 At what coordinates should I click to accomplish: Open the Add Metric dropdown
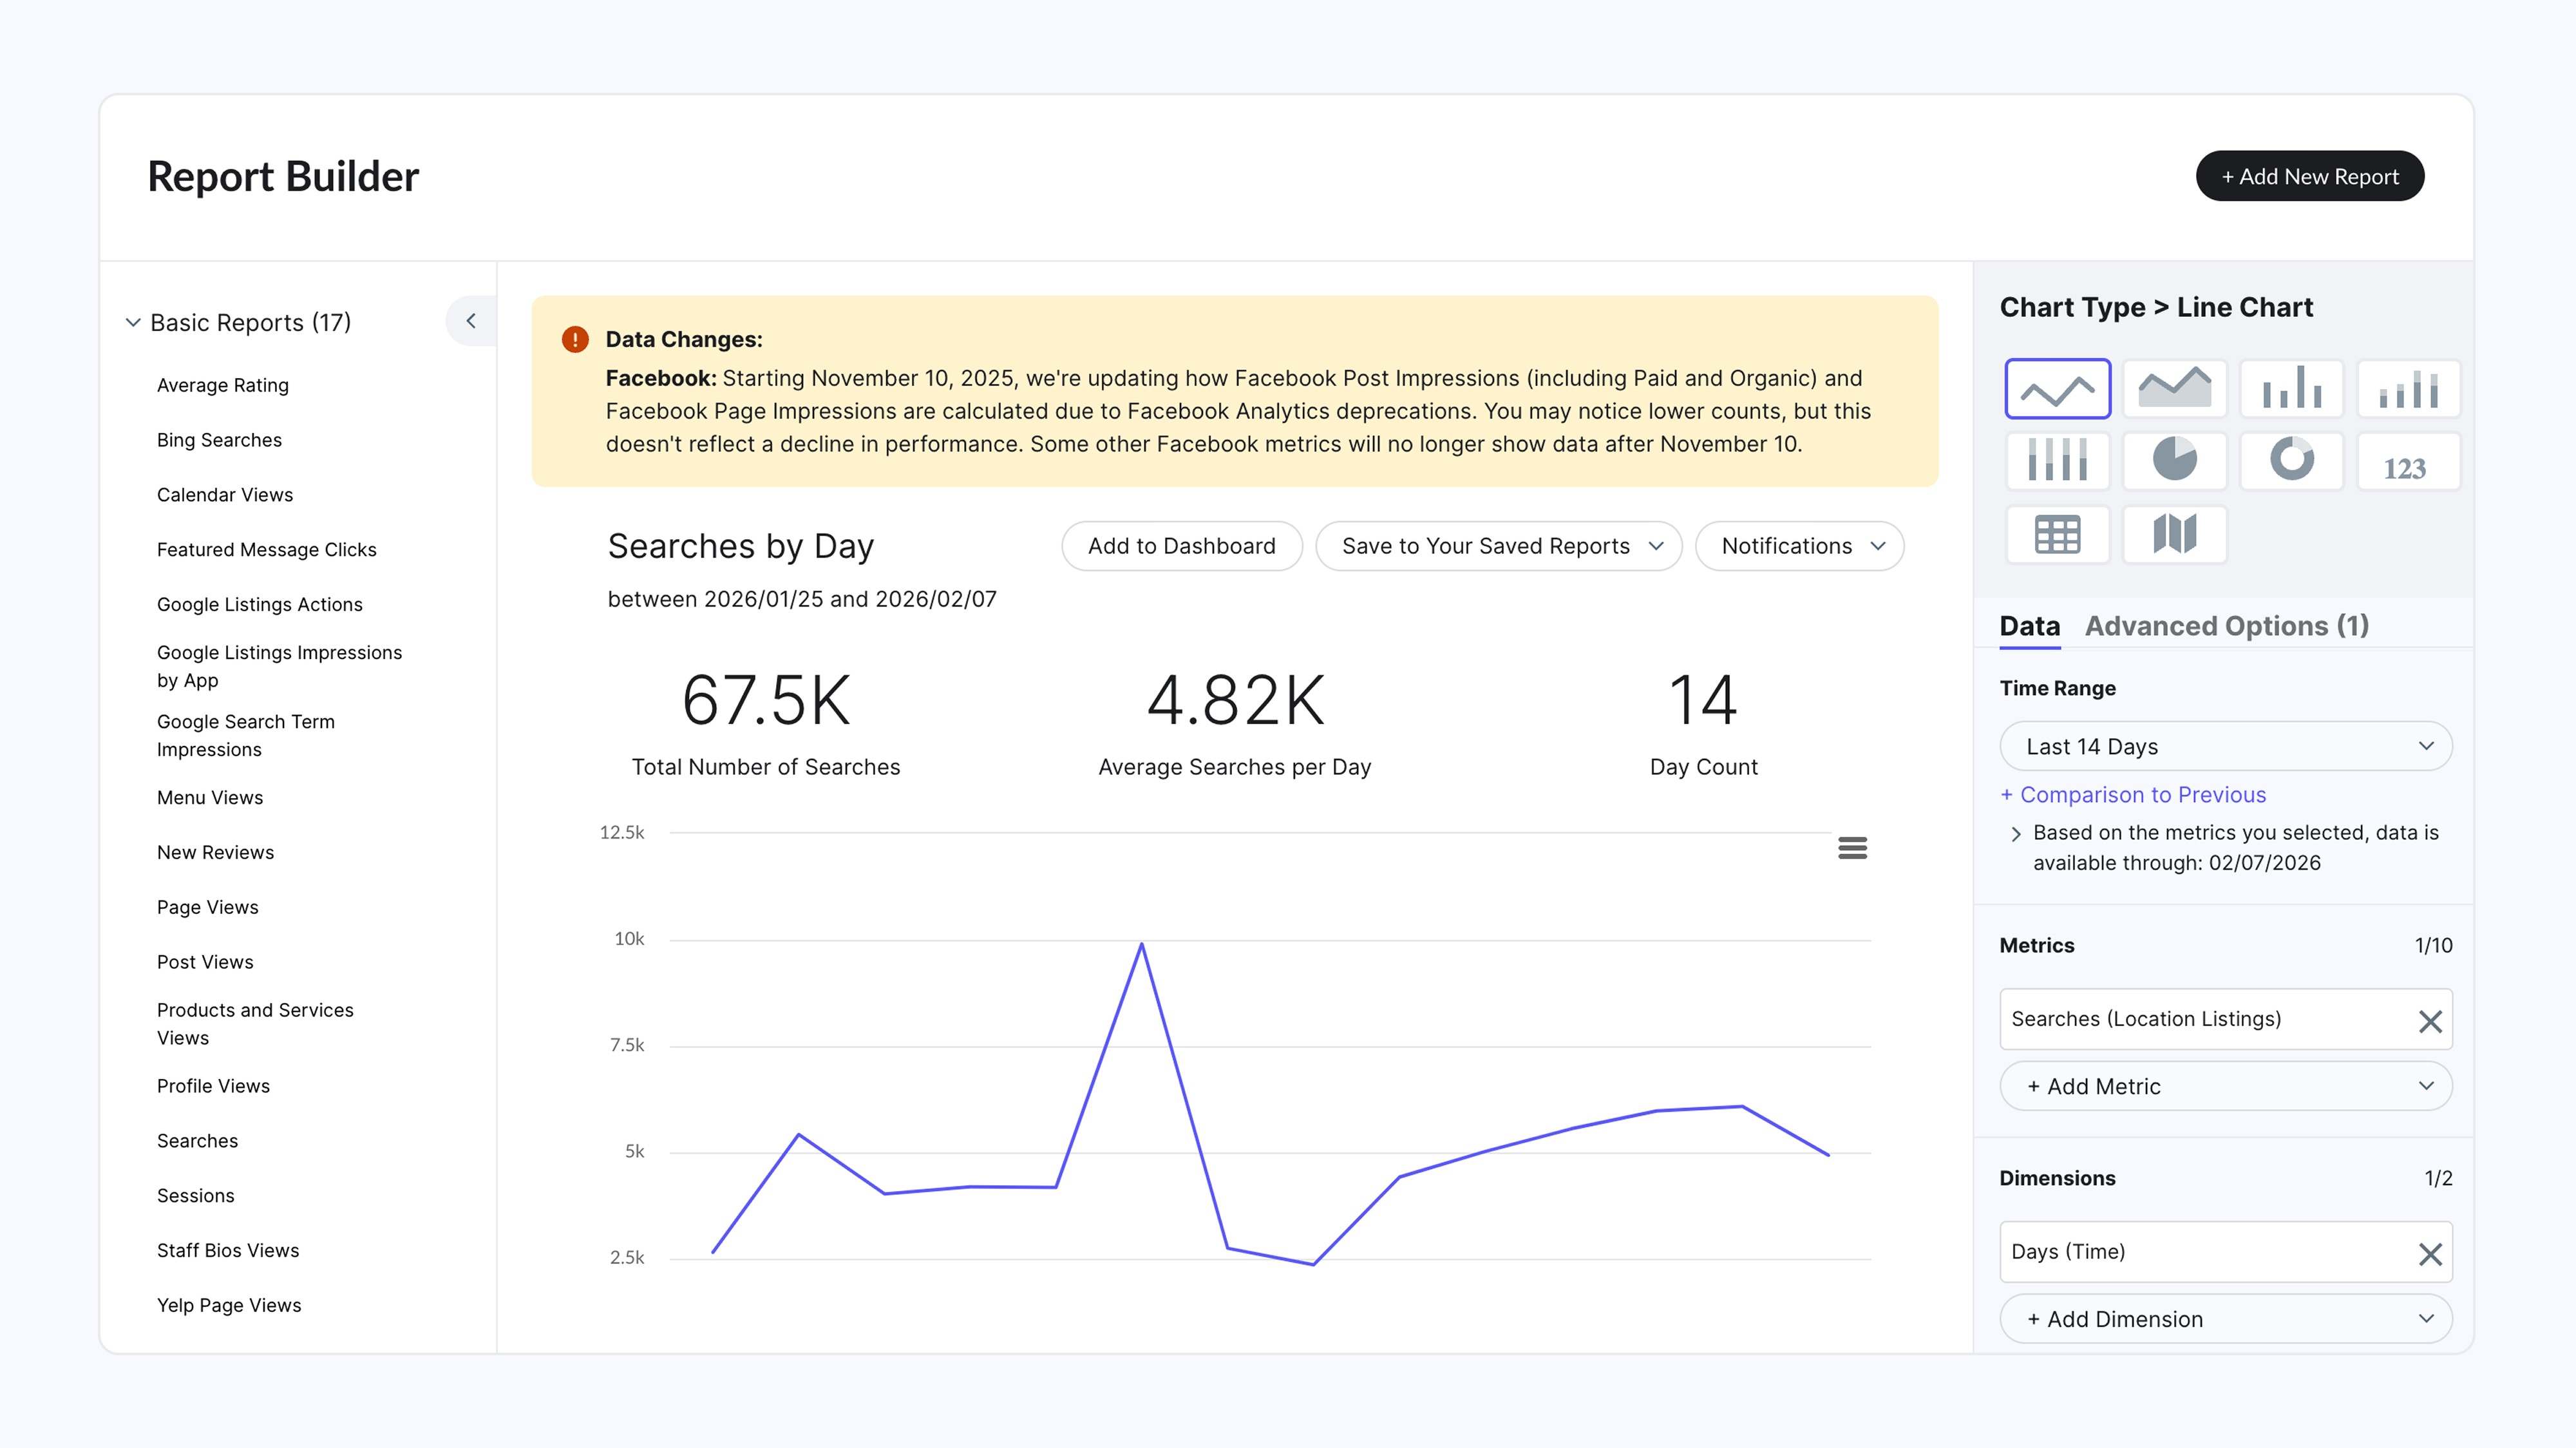(2225, 1086)
